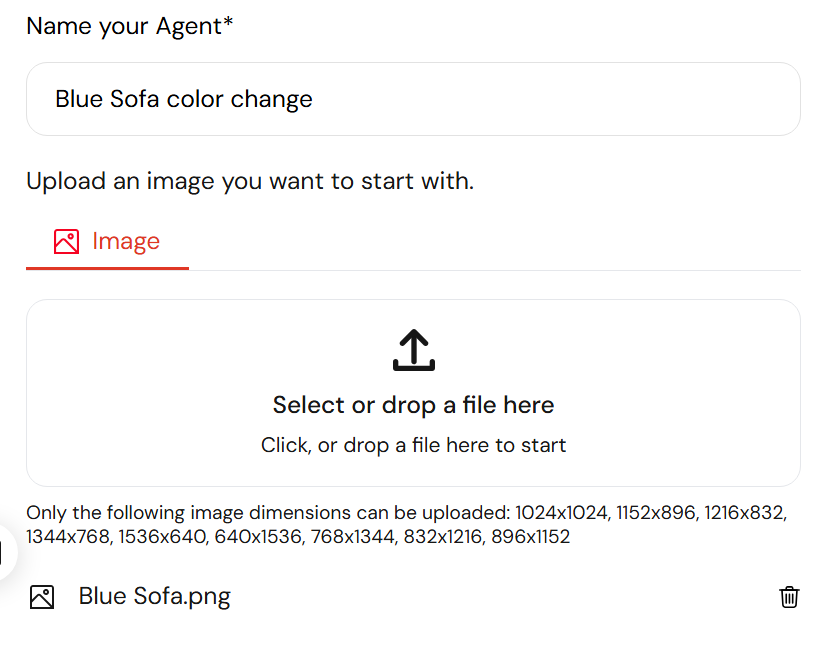
Task: Click the upload arrow icon
Action: (x=414, y=350)
